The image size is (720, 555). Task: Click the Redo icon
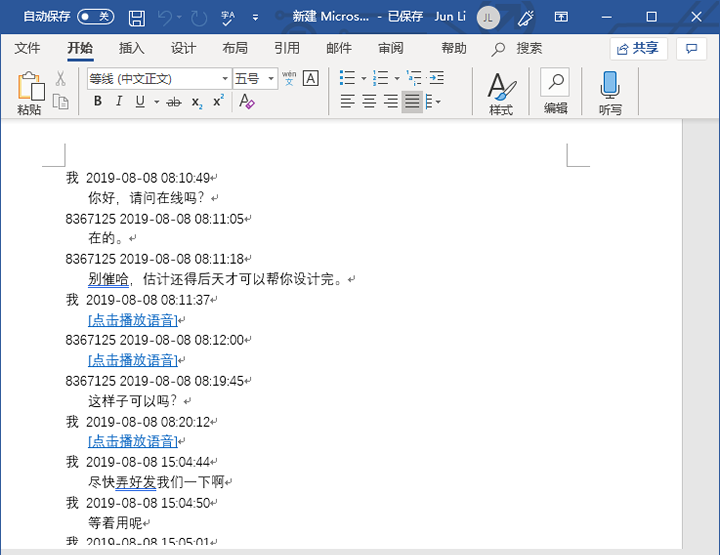[199, 17]
